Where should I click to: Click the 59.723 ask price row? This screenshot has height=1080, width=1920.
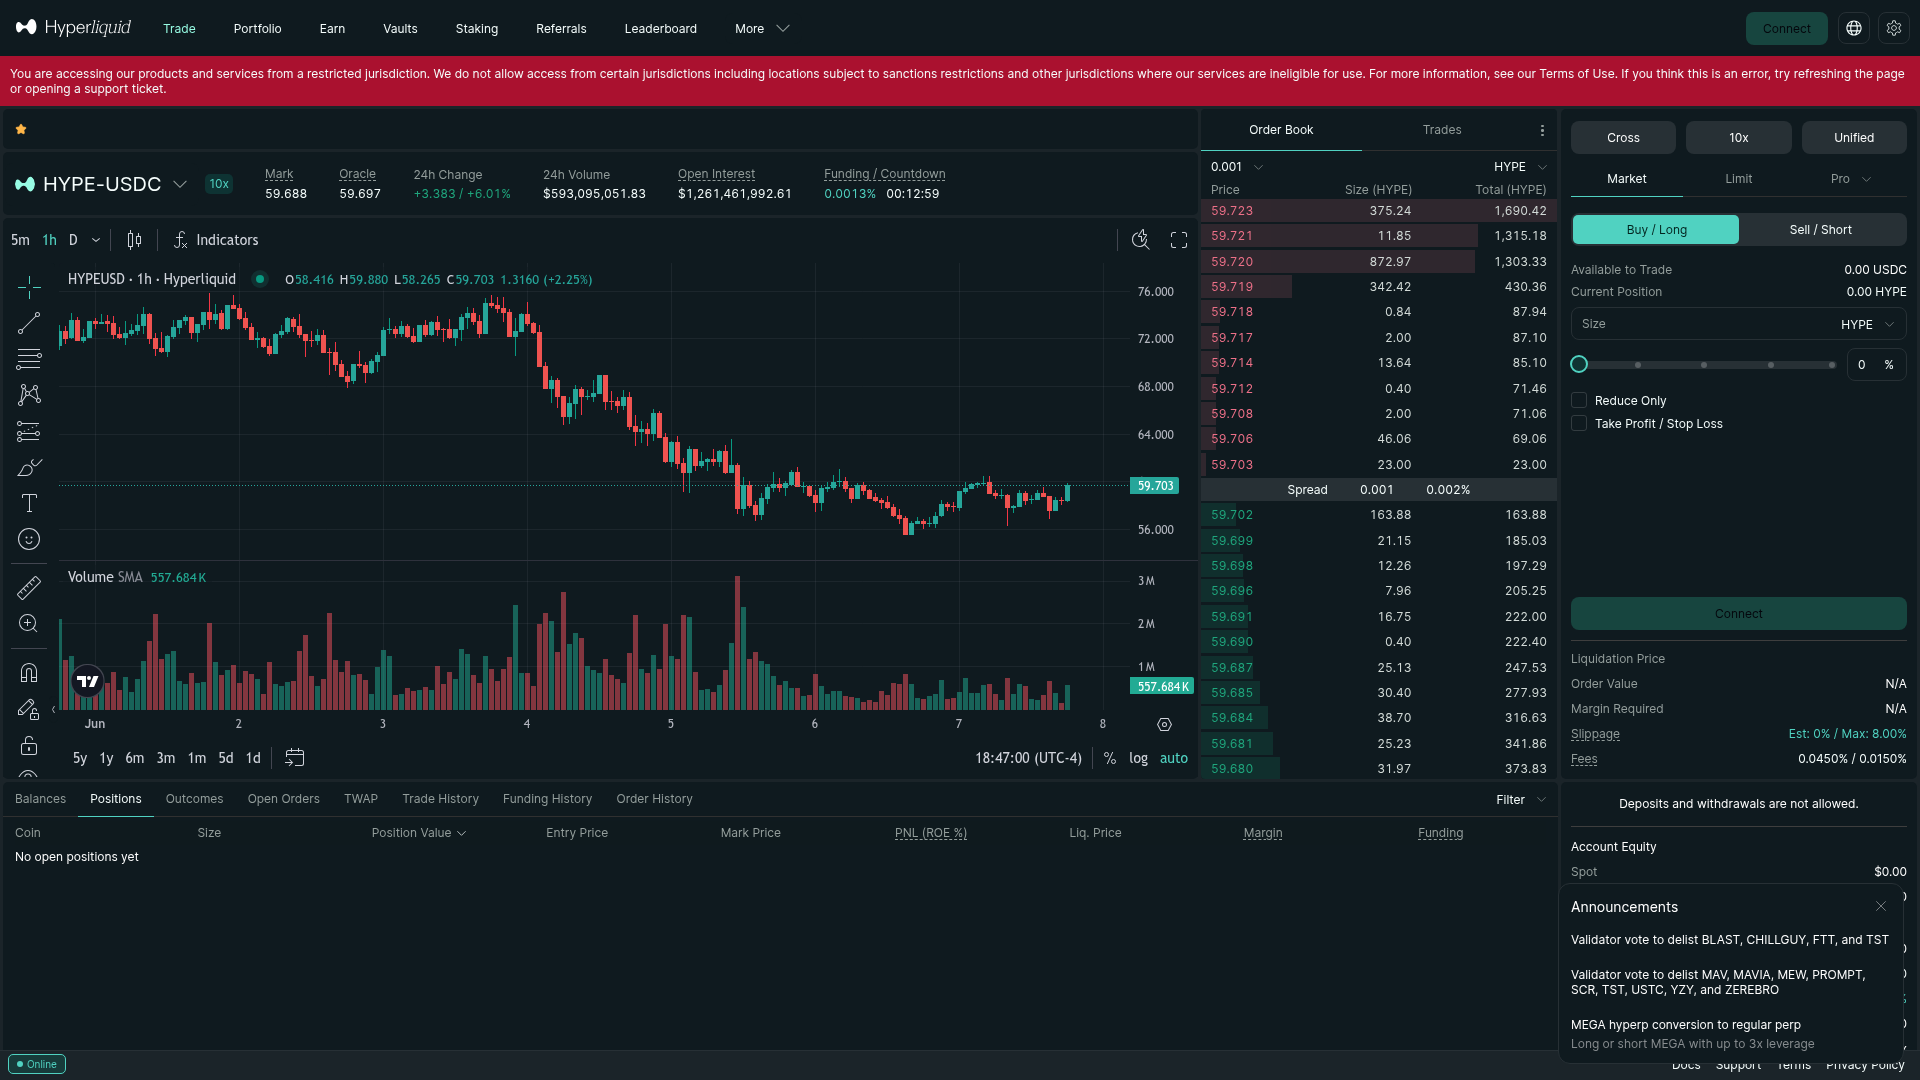[1378, 211]
